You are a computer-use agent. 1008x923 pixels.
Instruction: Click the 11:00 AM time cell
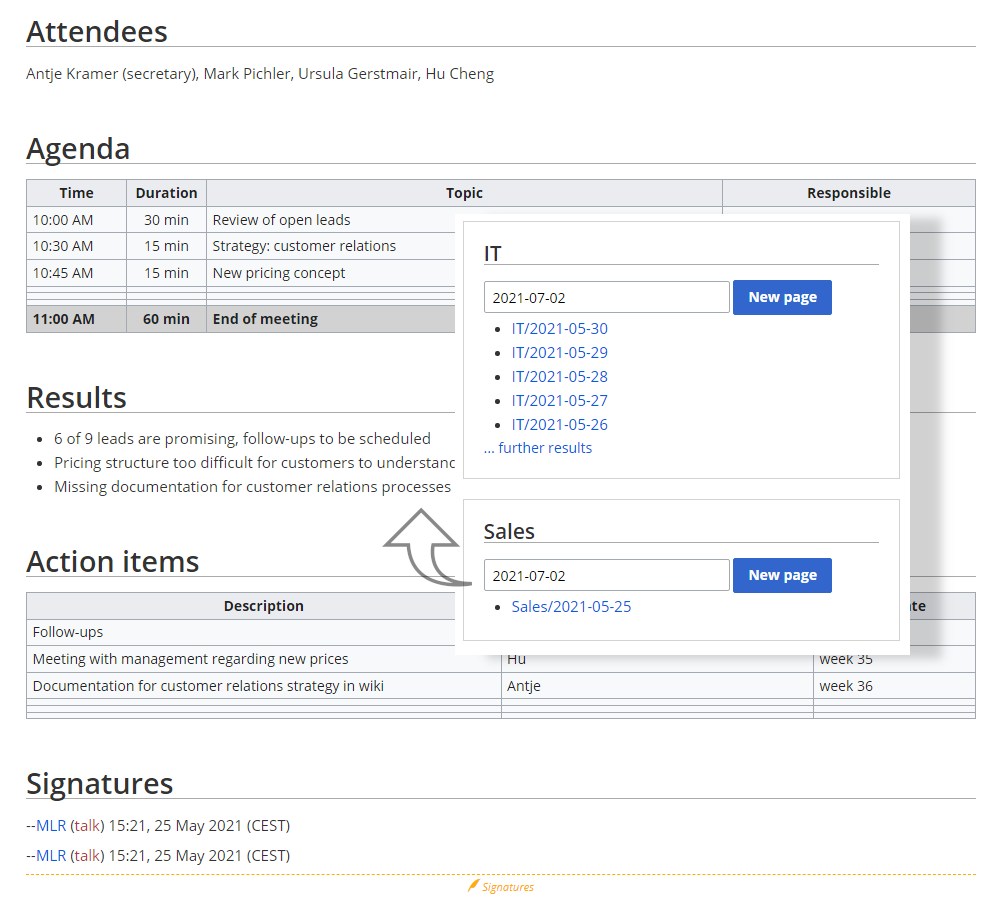point(76,319)
